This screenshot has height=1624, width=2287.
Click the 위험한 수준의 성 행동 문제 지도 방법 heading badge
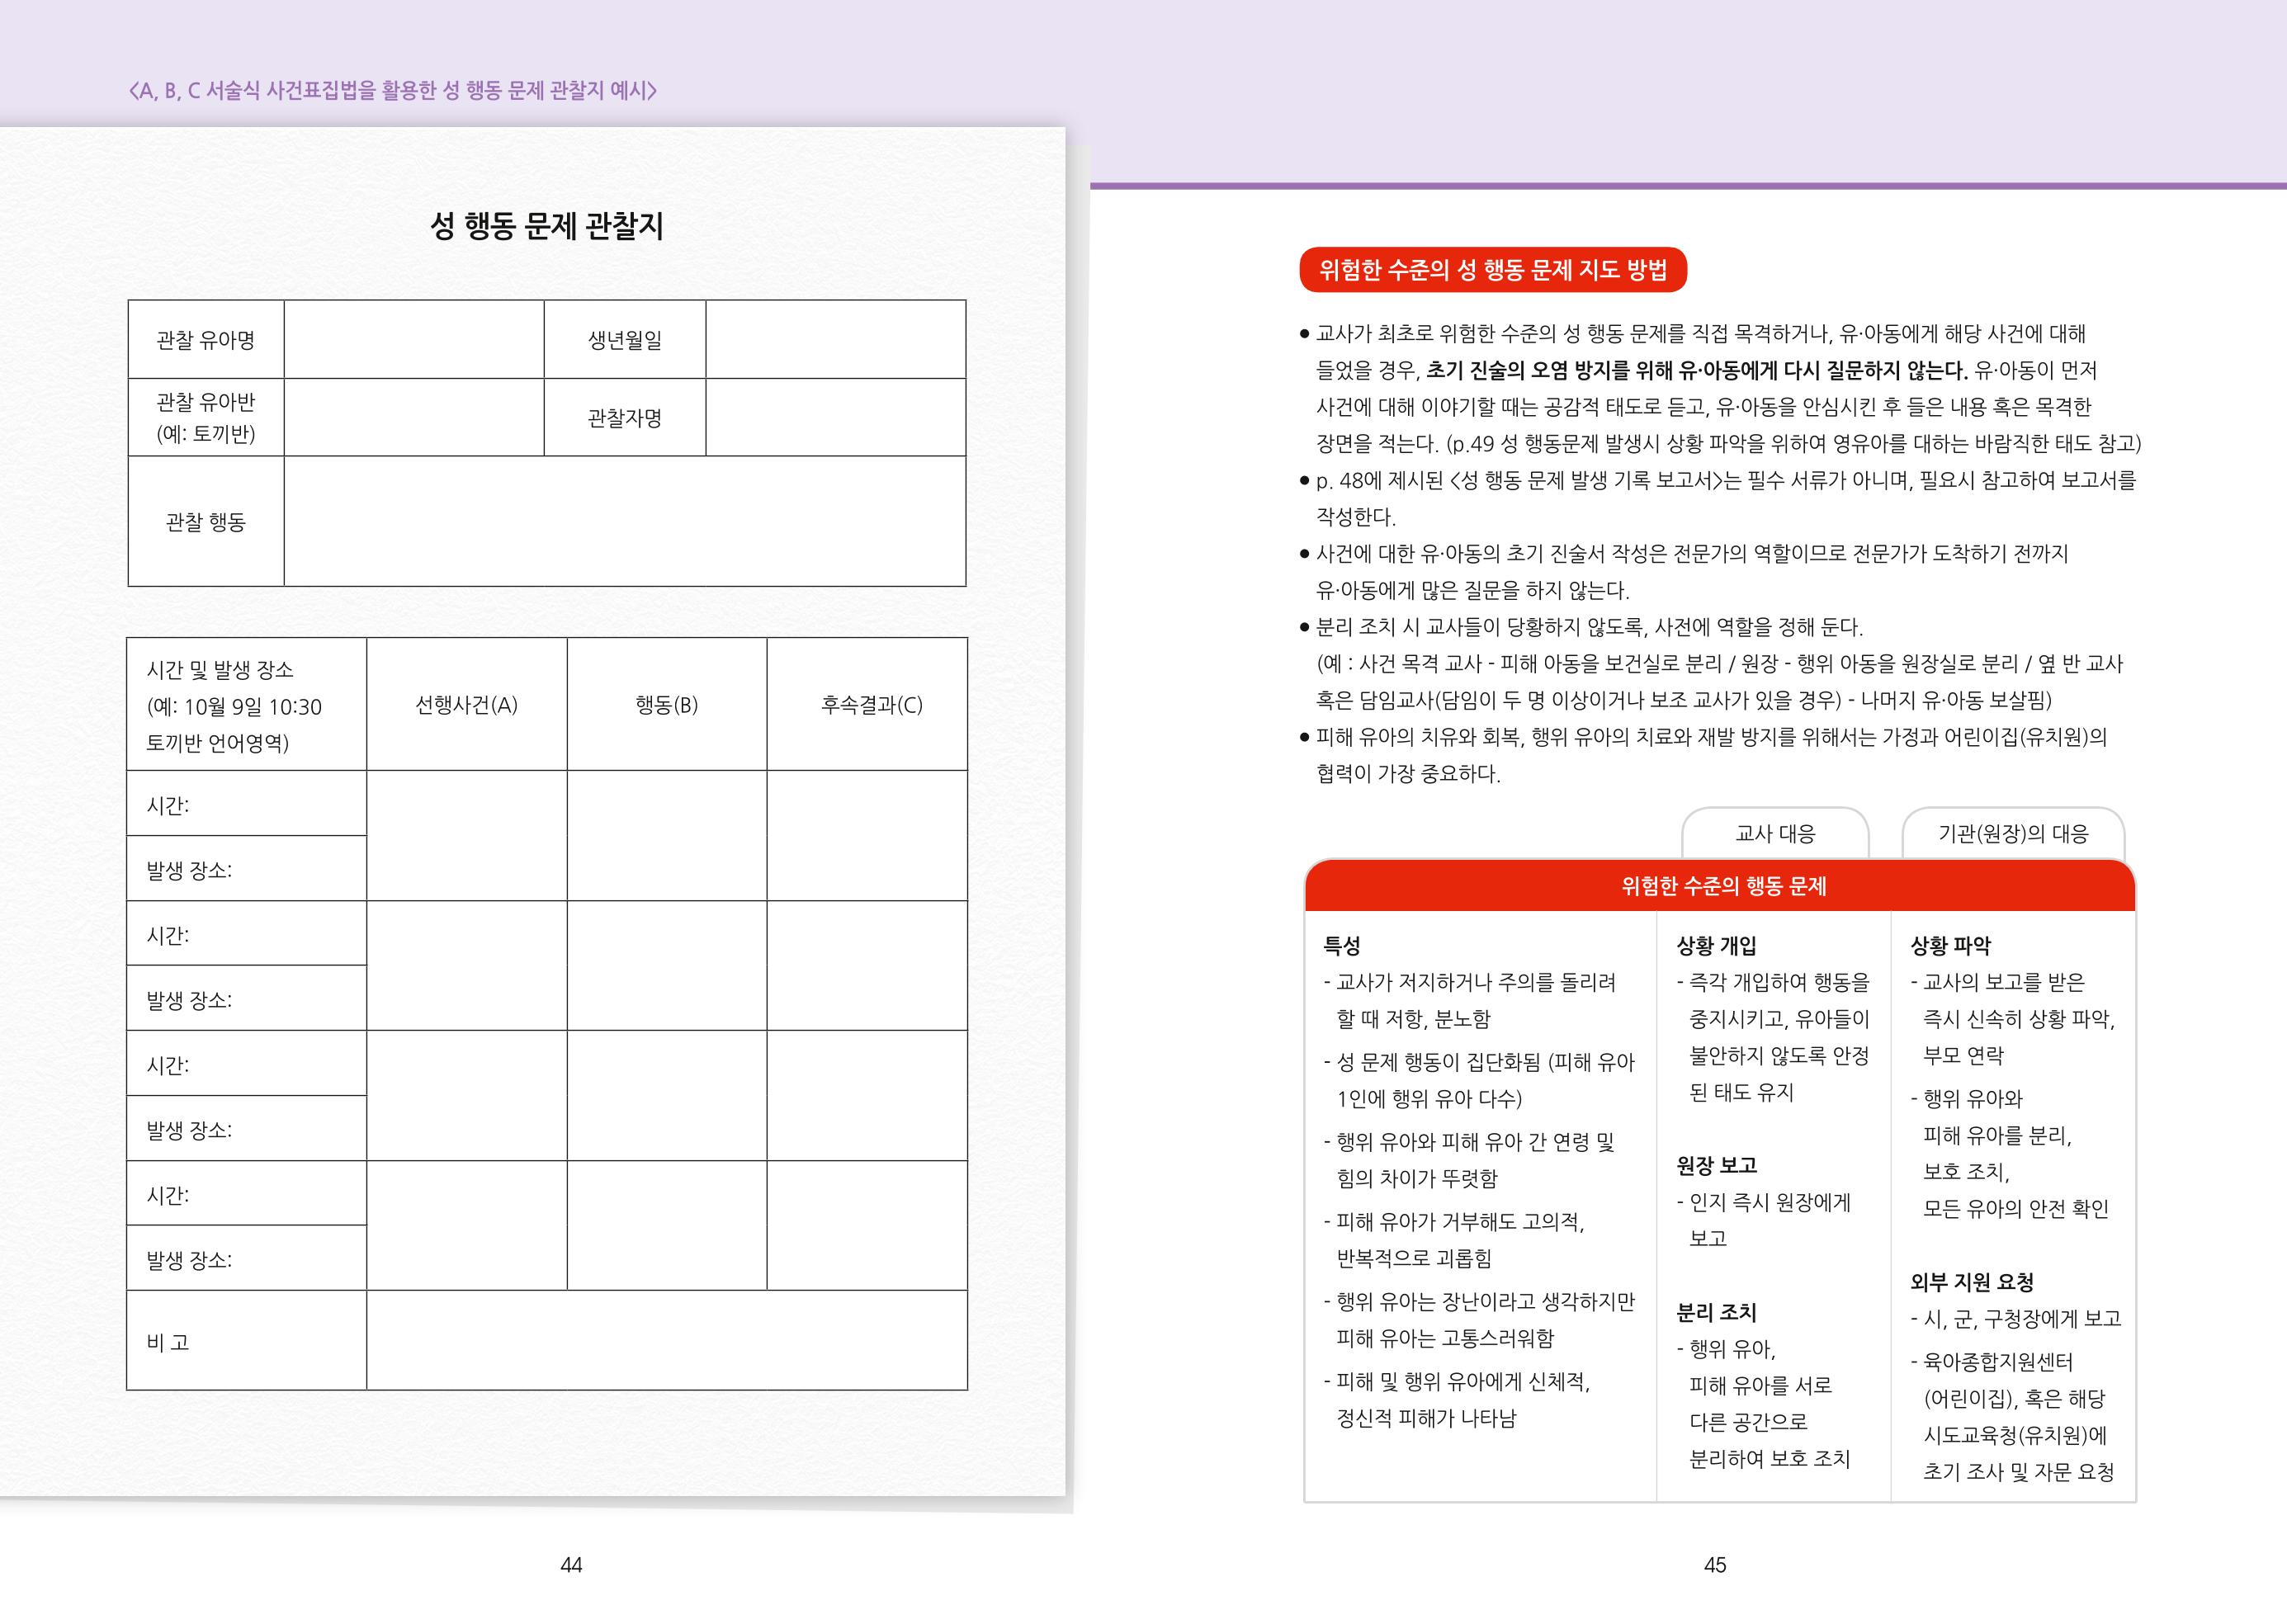1493,270
